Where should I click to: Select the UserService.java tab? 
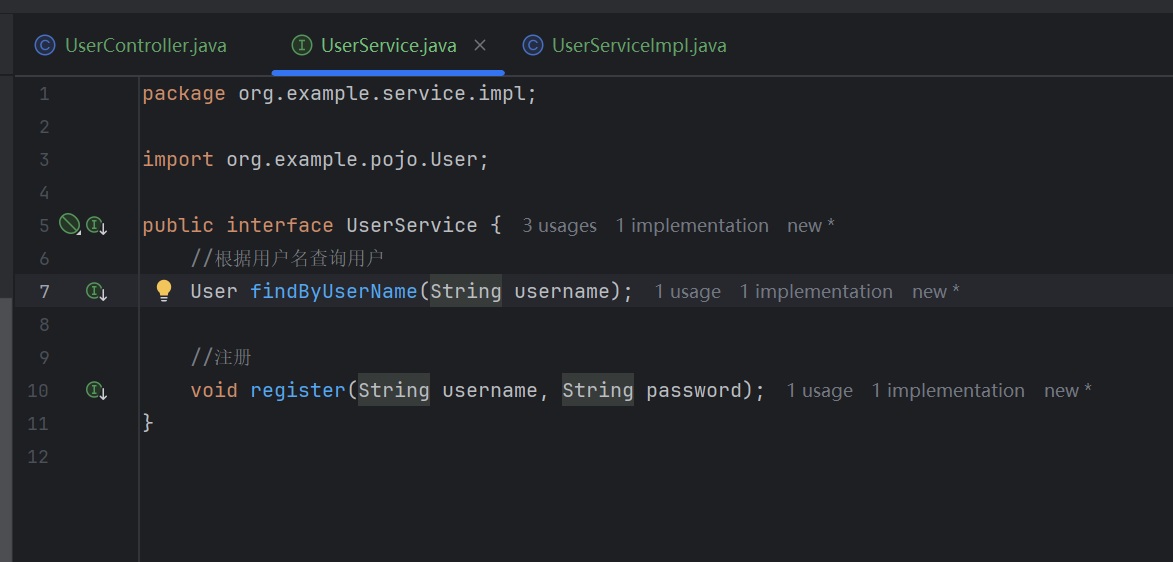pos(388,46)
